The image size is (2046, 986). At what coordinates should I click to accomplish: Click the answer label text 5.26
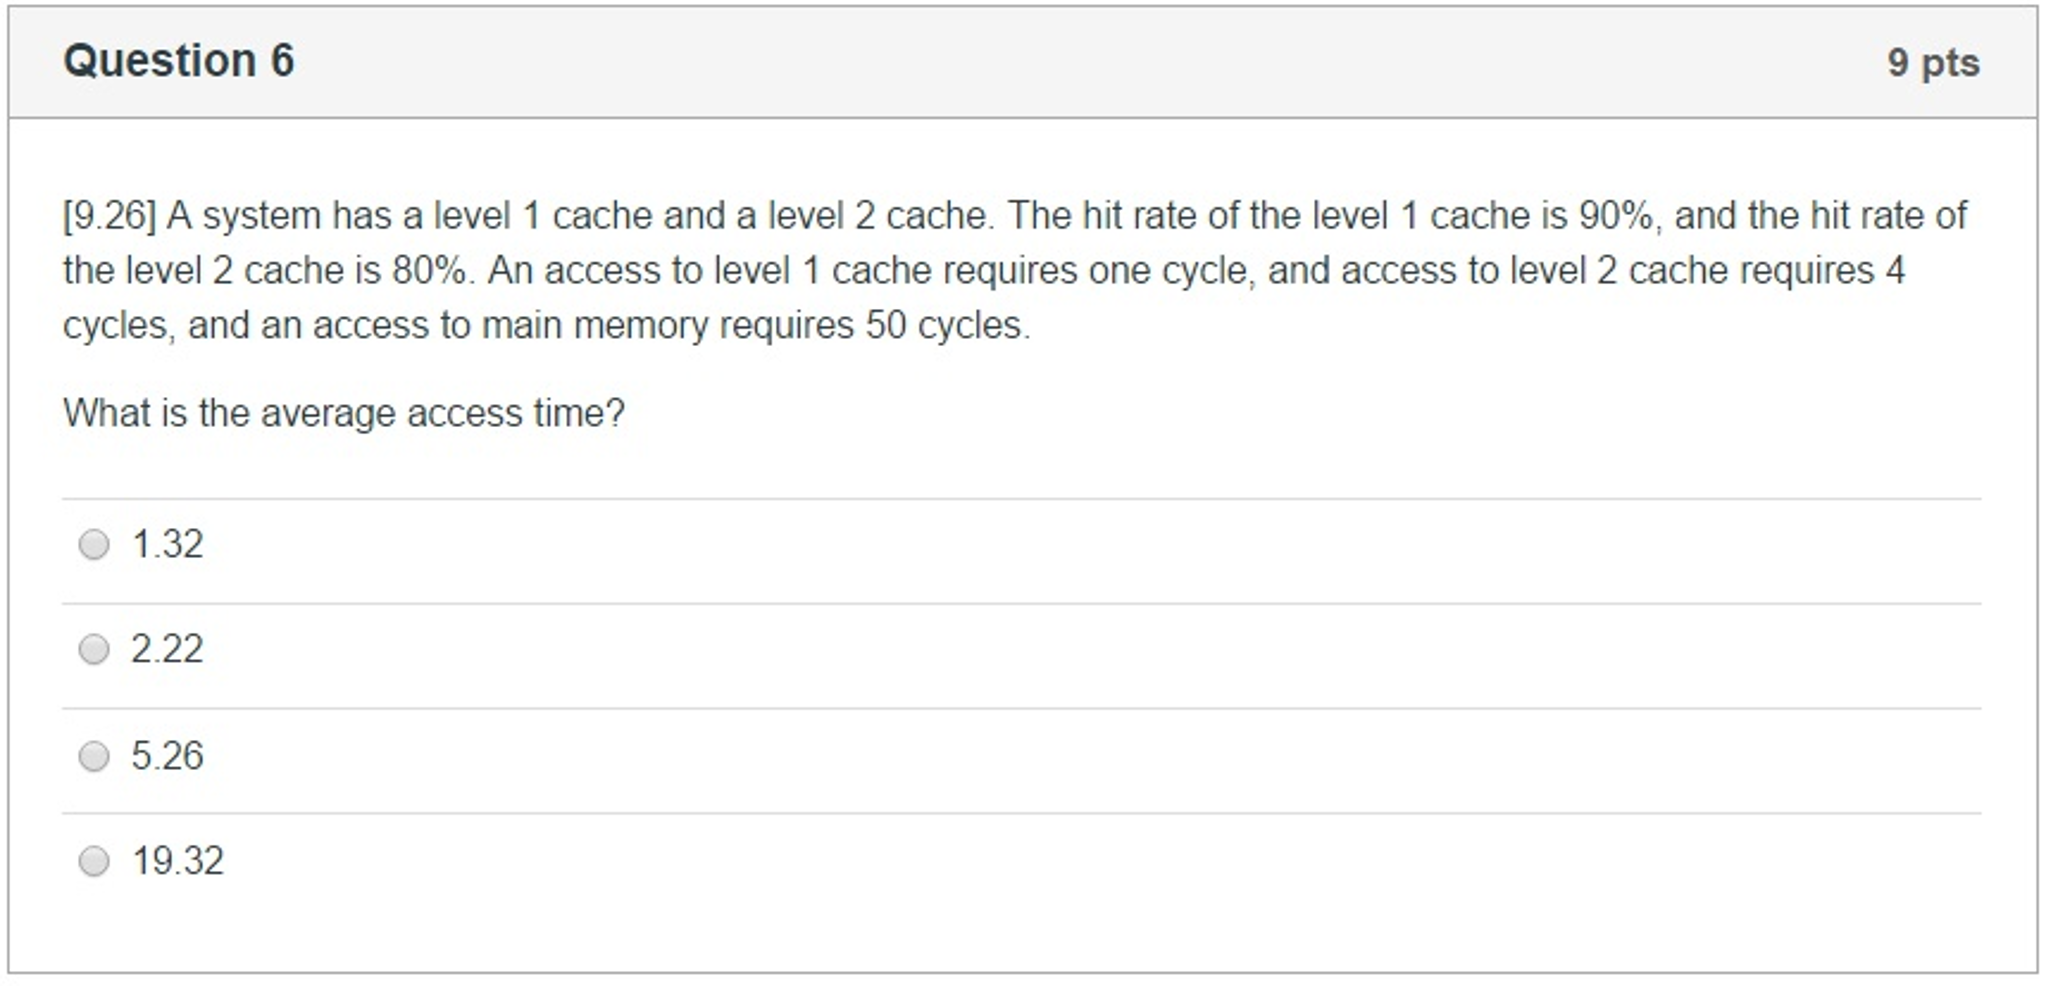click(x=166, y=756)
